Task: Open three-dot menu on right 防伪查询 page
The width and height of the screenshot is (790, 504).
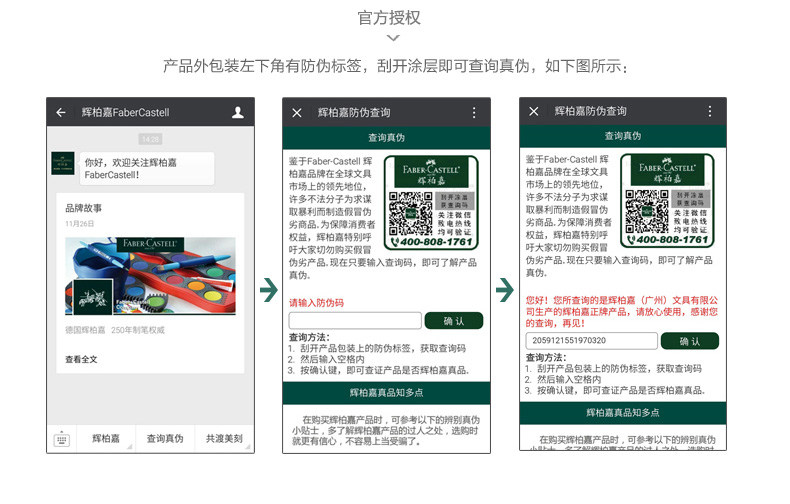Action: [x=709, y=111]
